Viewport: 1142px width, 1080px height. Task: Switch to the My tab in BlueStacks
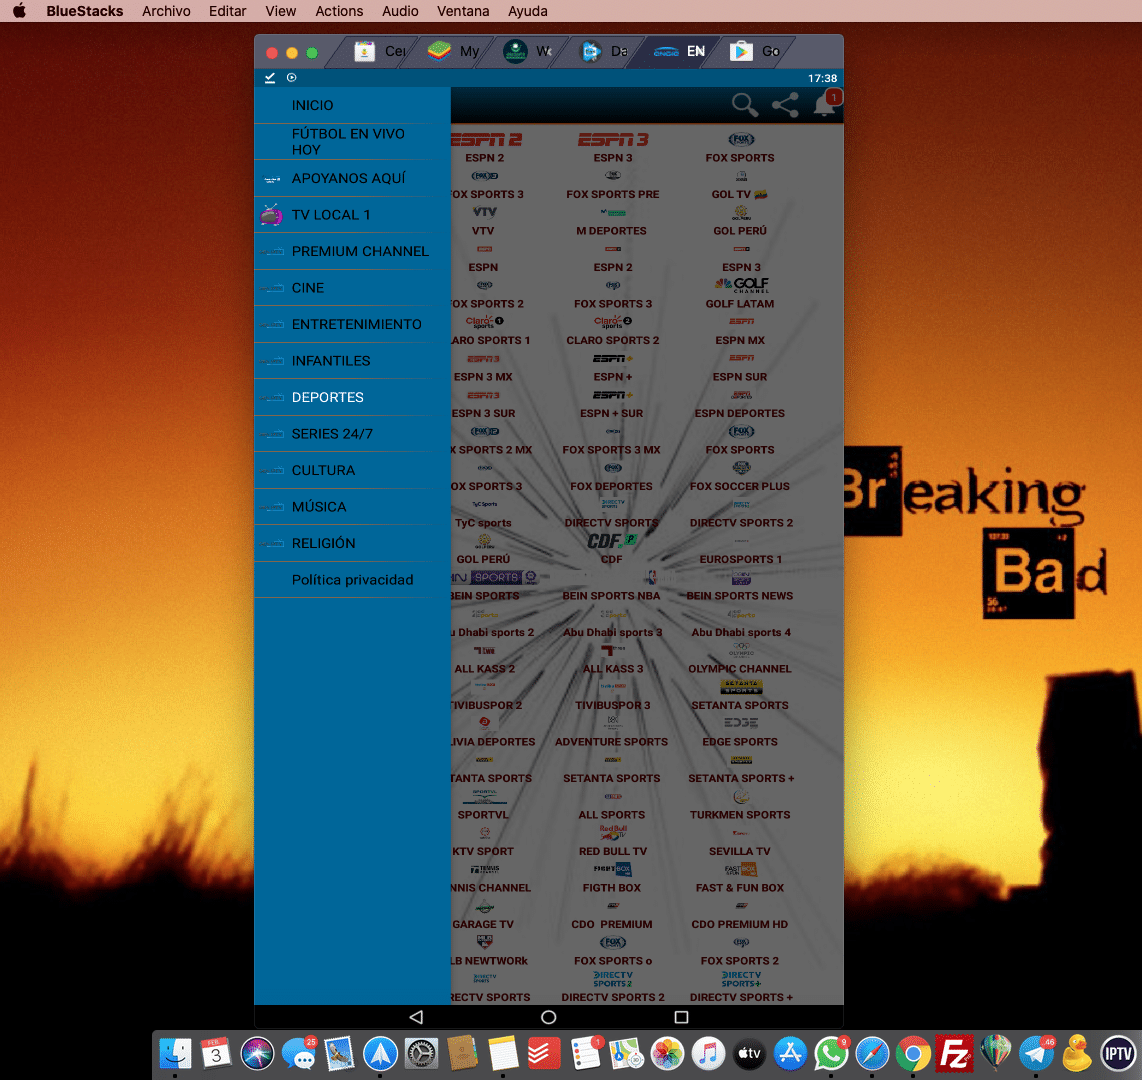pos(455,51)
